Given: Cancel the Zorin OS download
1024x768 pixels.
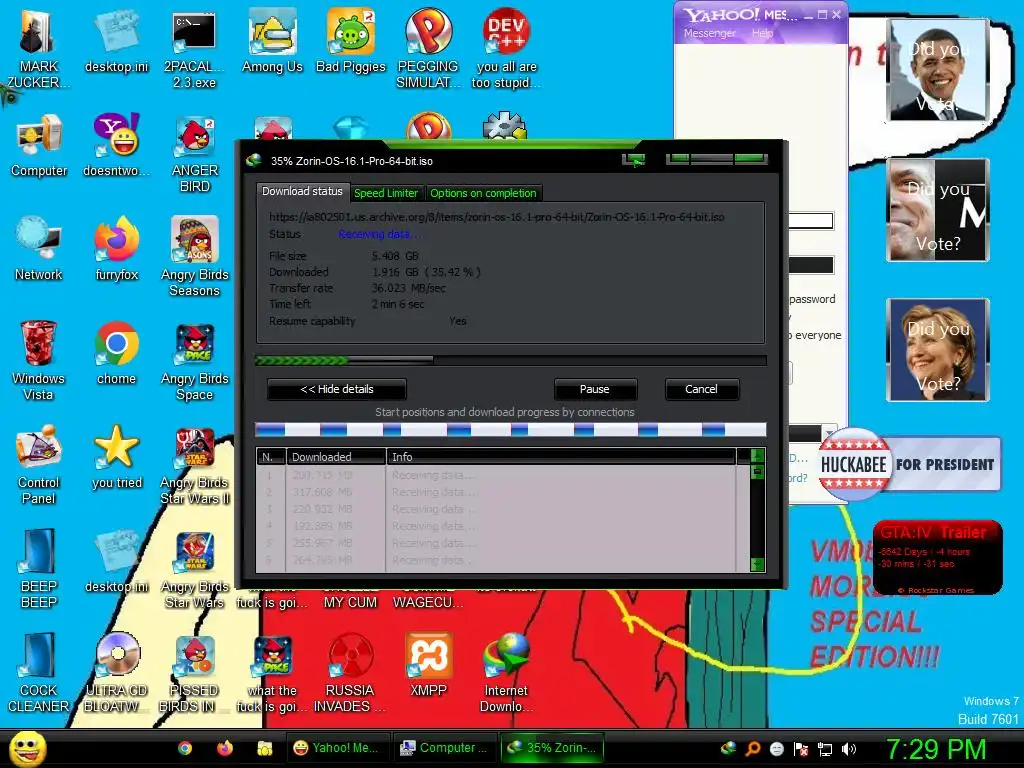Looking at the screenshot, I should [x=701, y=389].
